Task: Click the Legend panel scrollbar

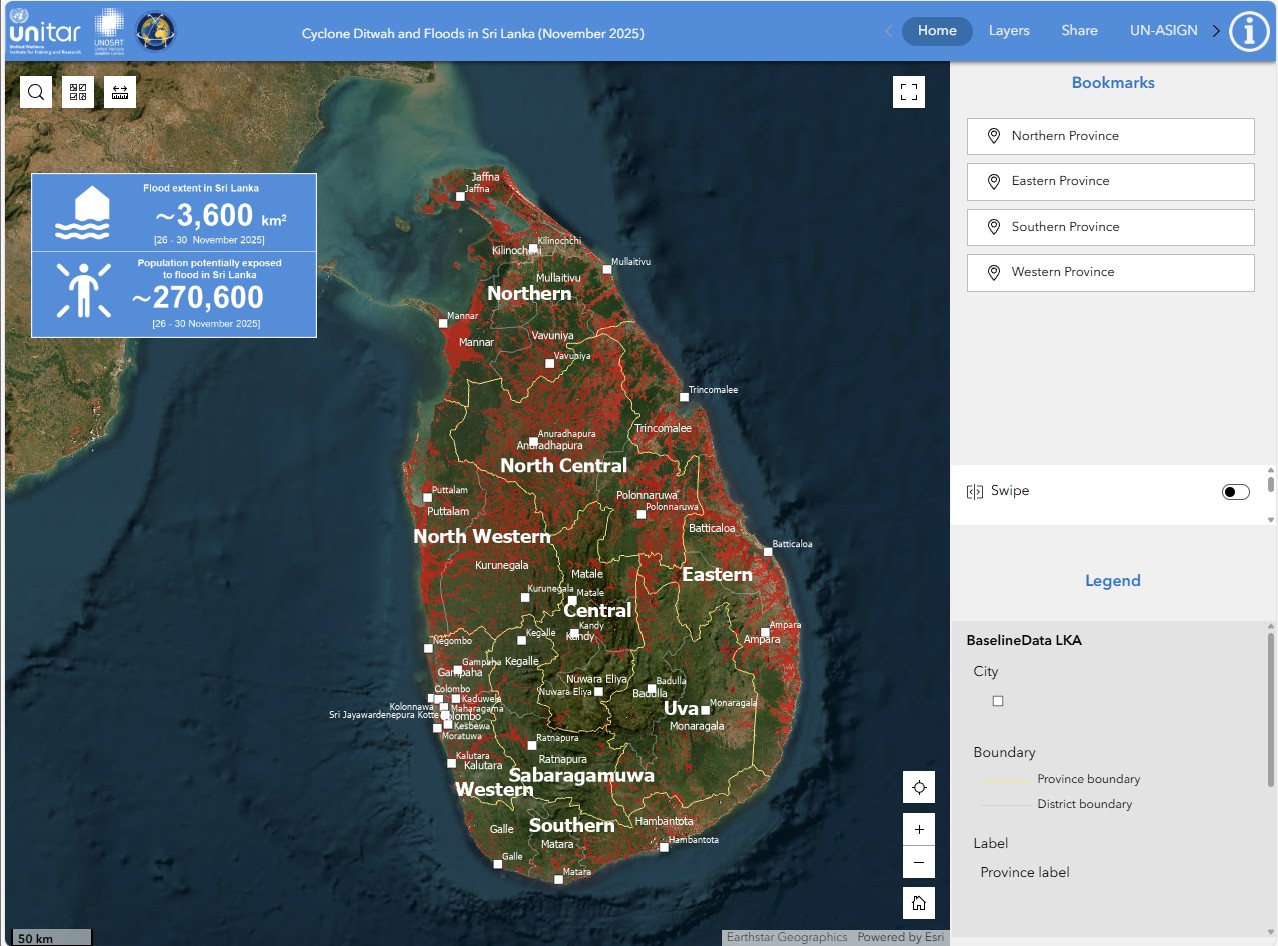Action: pos(1271,708)
